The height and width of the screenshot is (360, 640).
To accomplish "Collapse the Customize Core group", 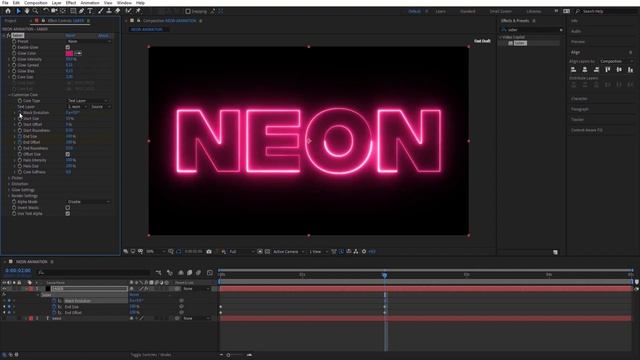I will (9, 95).
